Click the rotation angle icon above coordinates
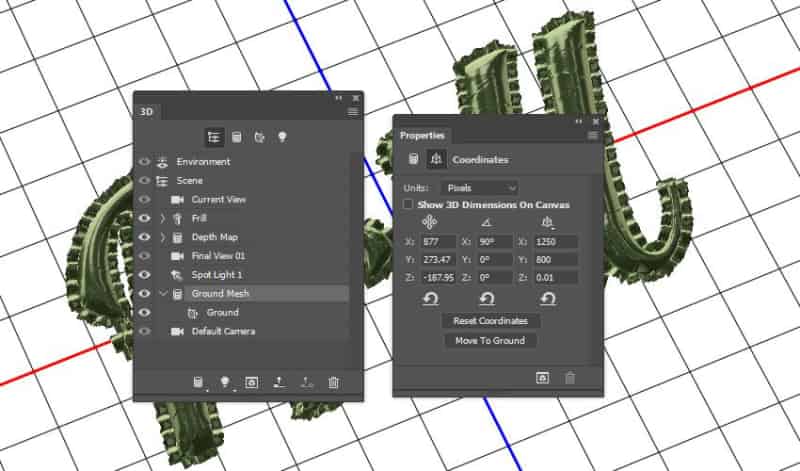 point(486,222)
